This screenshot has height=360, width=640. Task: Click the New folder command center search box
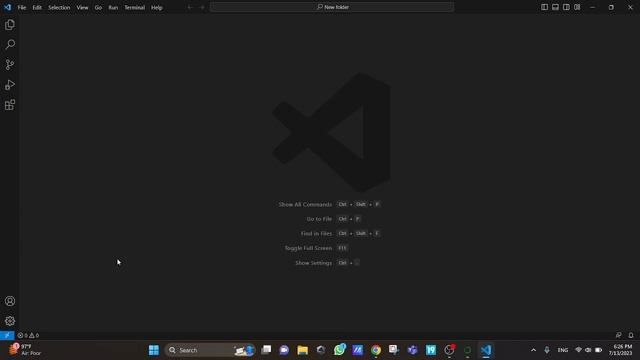coord(332,7)
